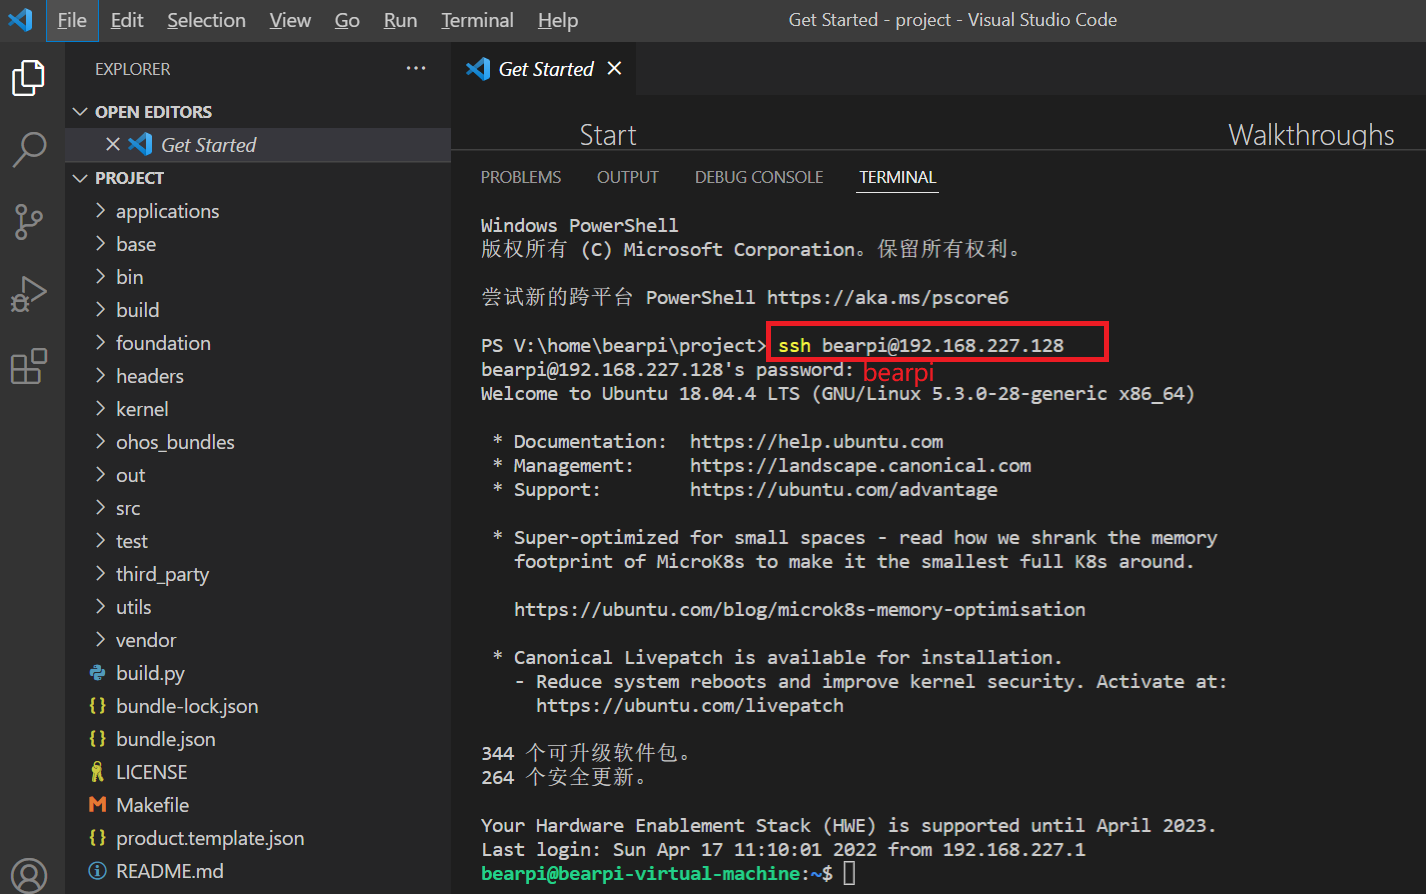Switch to the DEBUG CONSOLE tab
The width and height of the screenshot is (1426, 894).
coord(759,177)
